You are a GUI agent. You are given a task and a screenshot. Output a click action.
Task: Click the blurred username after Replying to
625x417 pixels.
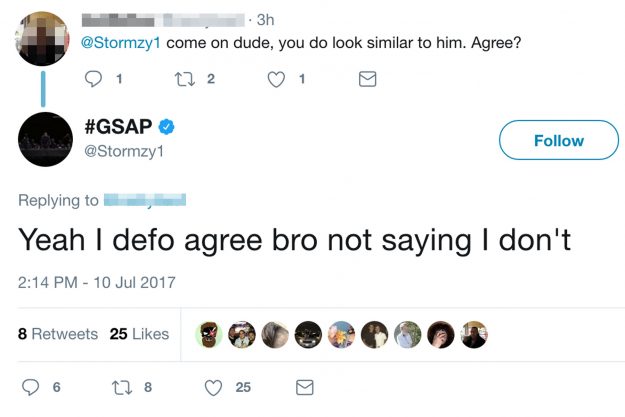click(145, 200)
